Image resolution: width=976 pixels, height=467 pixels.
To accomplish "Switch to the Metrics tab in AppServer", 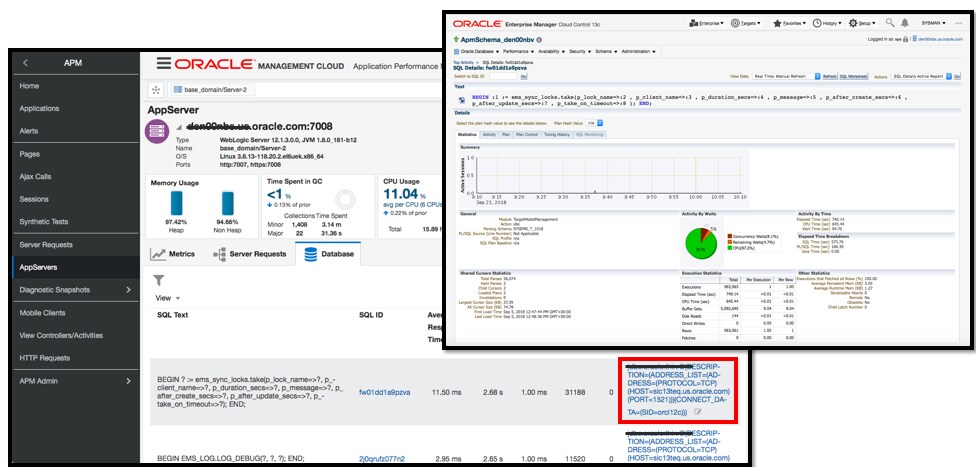I will (172, 254).
